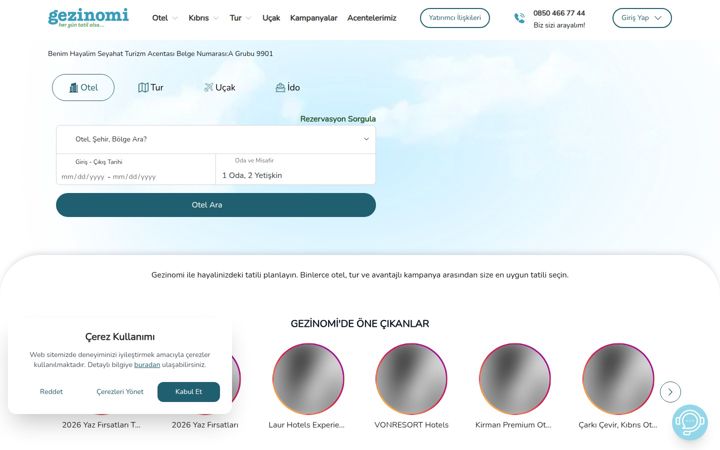
Task: Open the Otel, Şehir, Bölge Ara dropdown
Action: pos(216,139)
